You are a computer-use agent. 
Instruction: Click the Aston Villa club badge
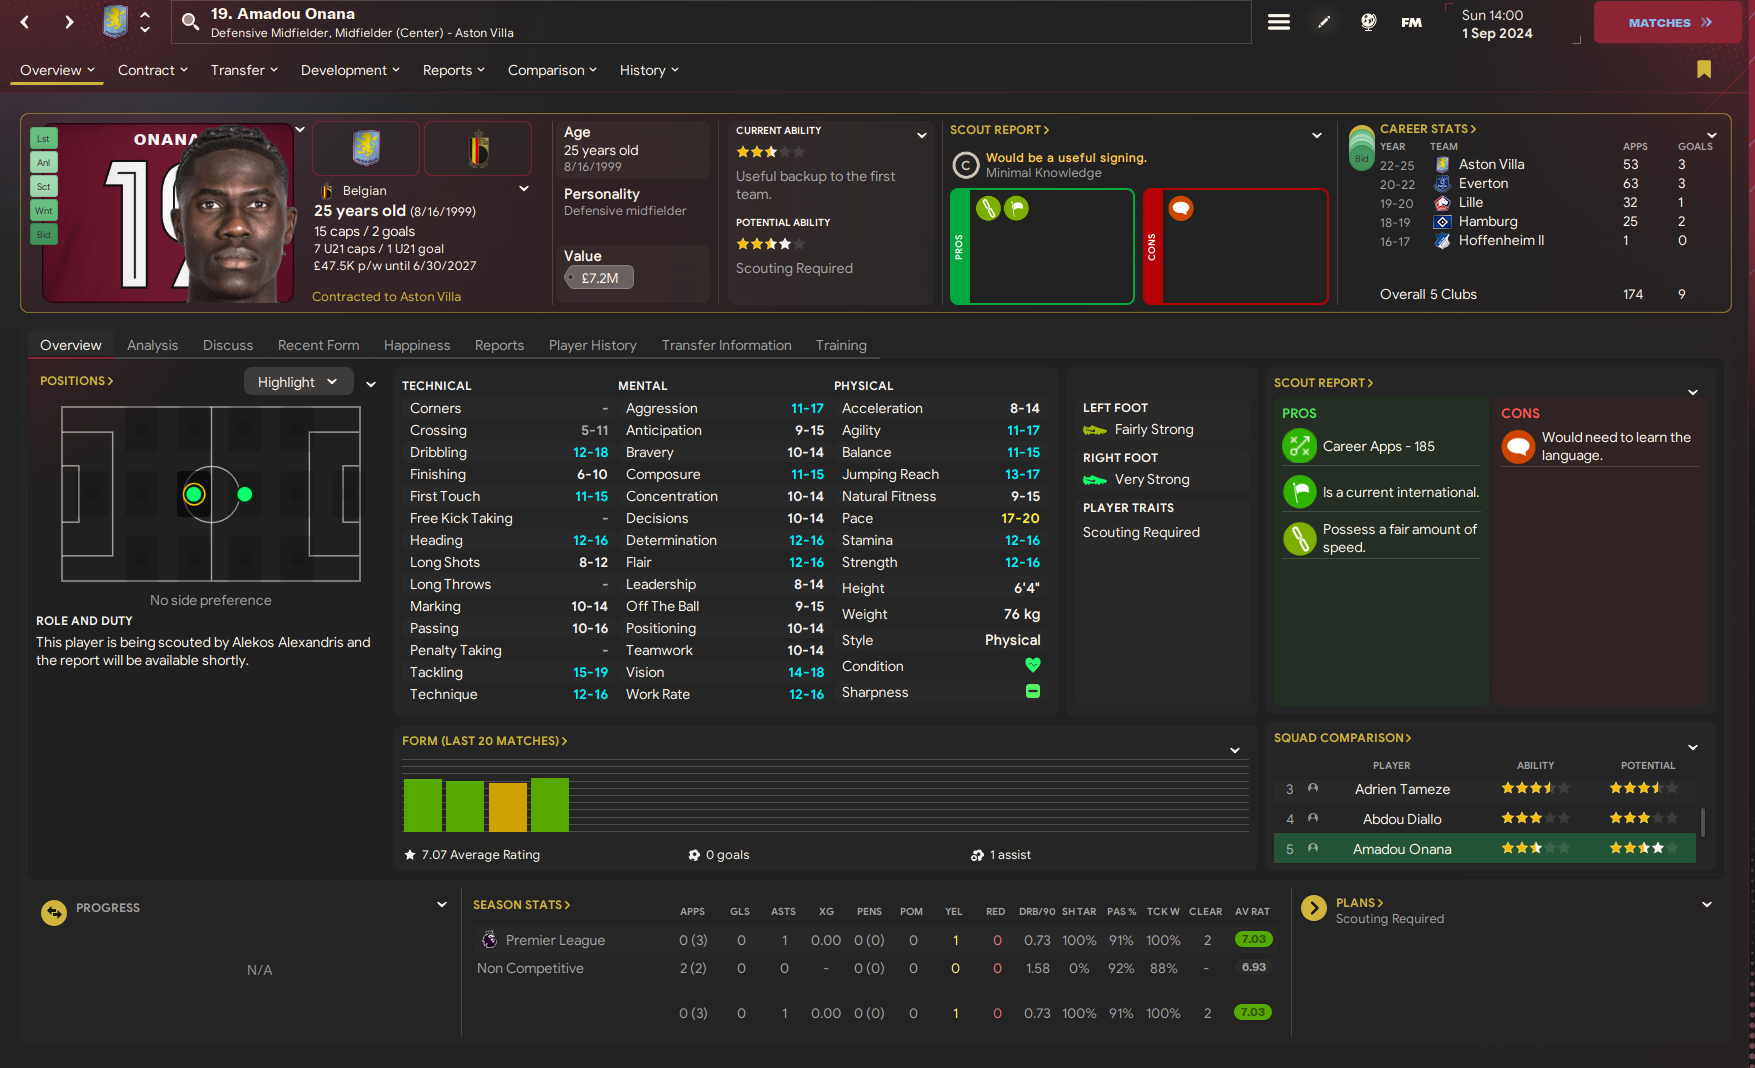366,148
